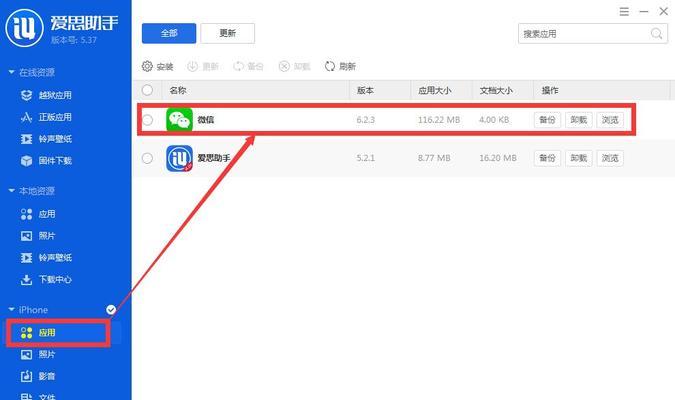This screenshot has width=675, height=400.
Task: Select the 爱思助手 row checkbox
Action: pos(147,158)
